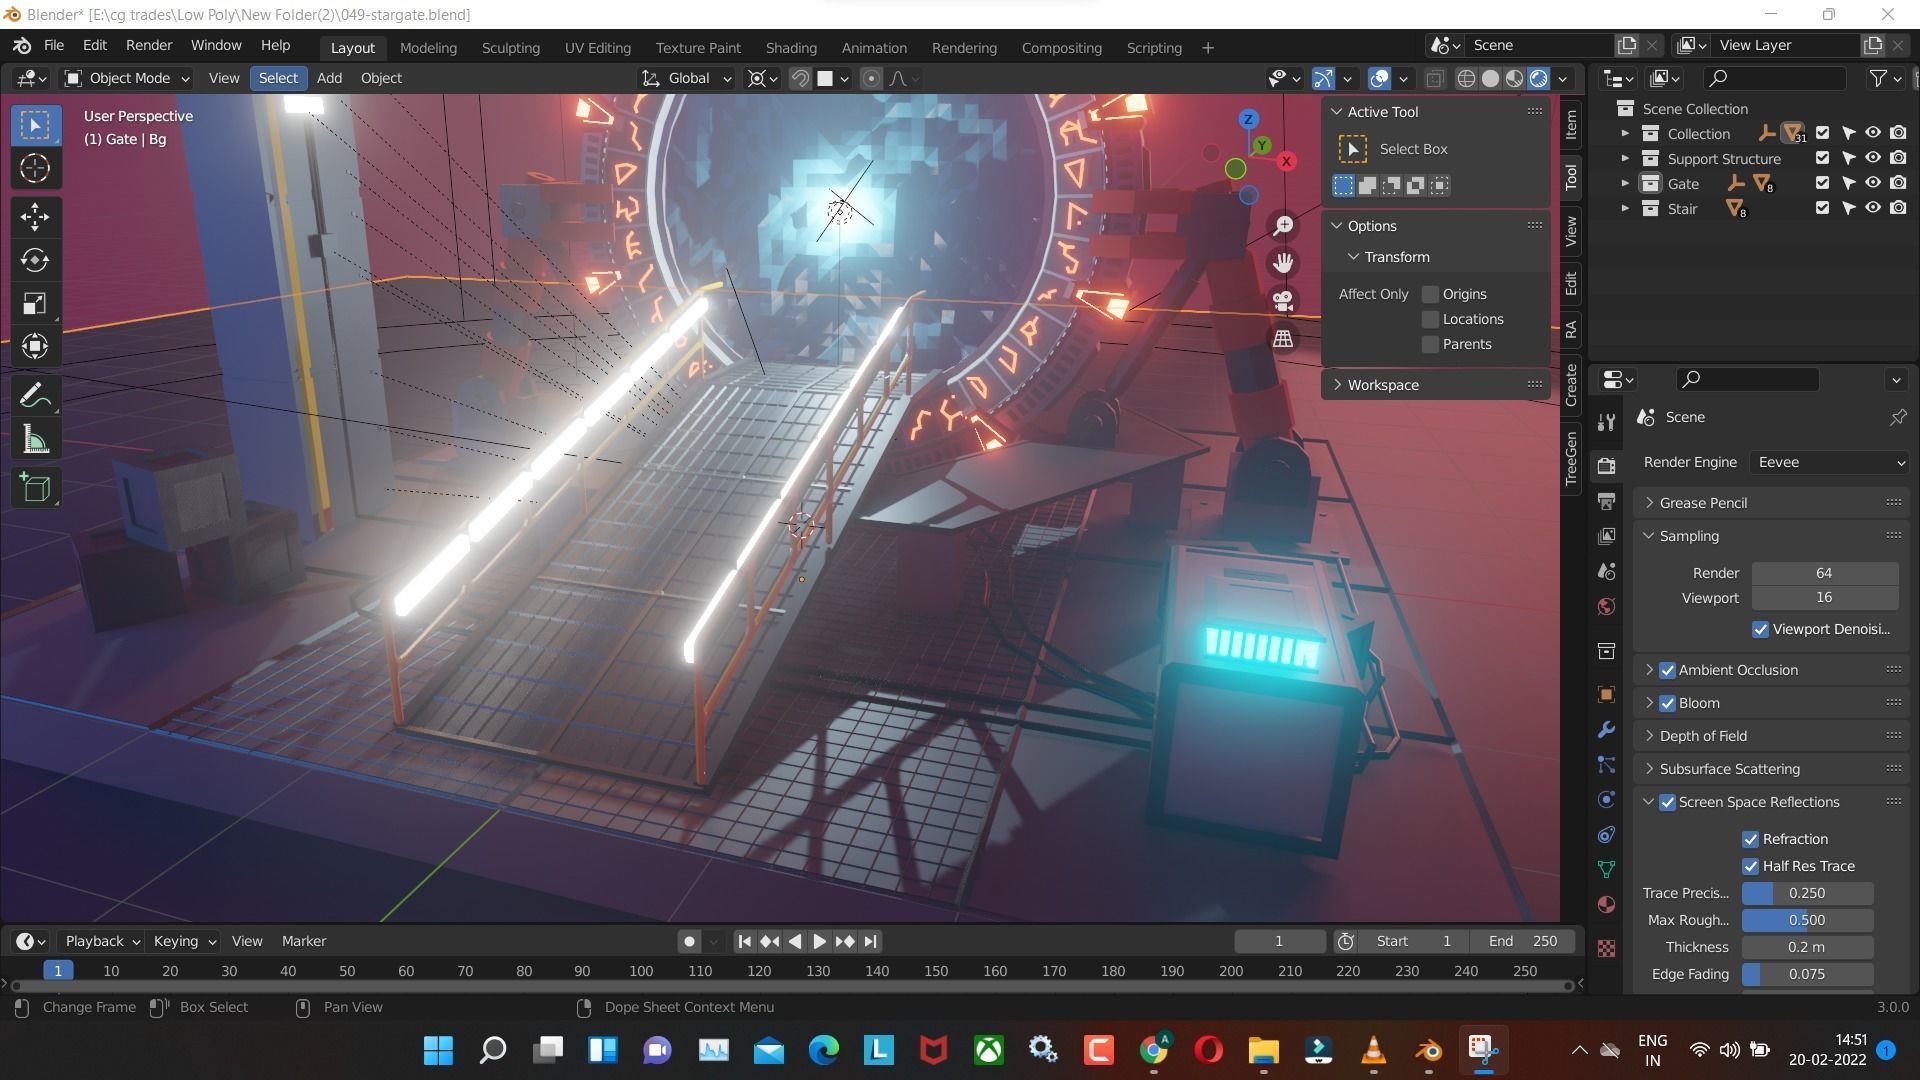Select the Scale tool
Image resolution: width=1920 pixels, height=1080 pixels.
coord(34,304)
